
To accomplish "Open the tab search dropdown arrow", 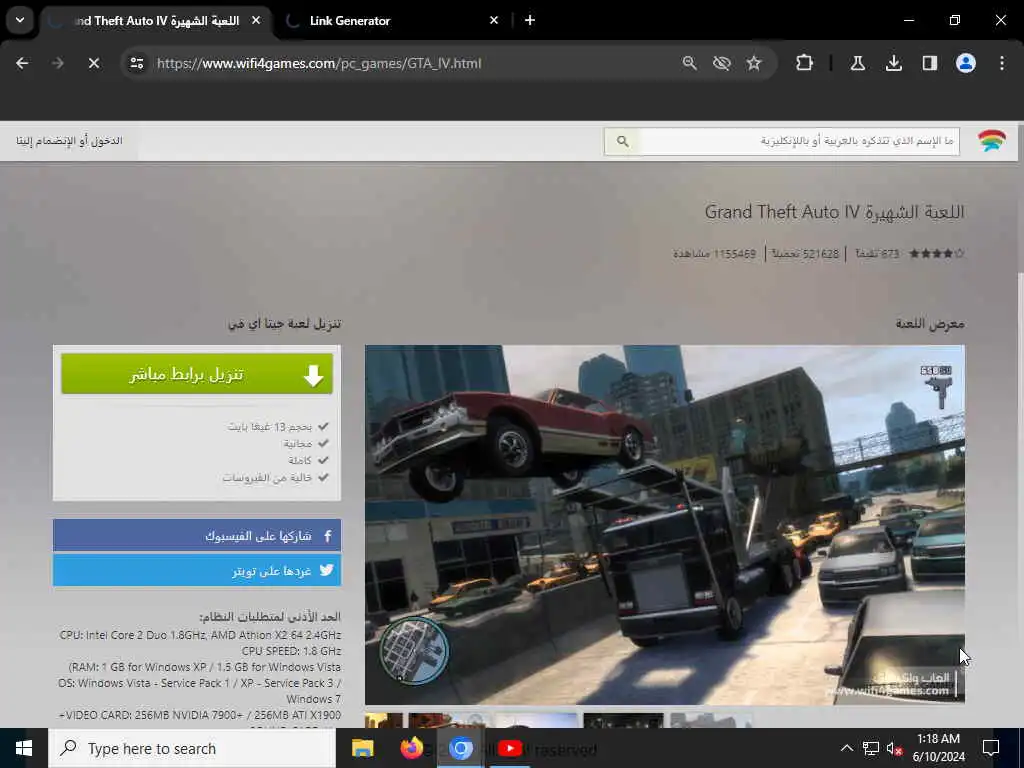I will [x=20, y=20].
